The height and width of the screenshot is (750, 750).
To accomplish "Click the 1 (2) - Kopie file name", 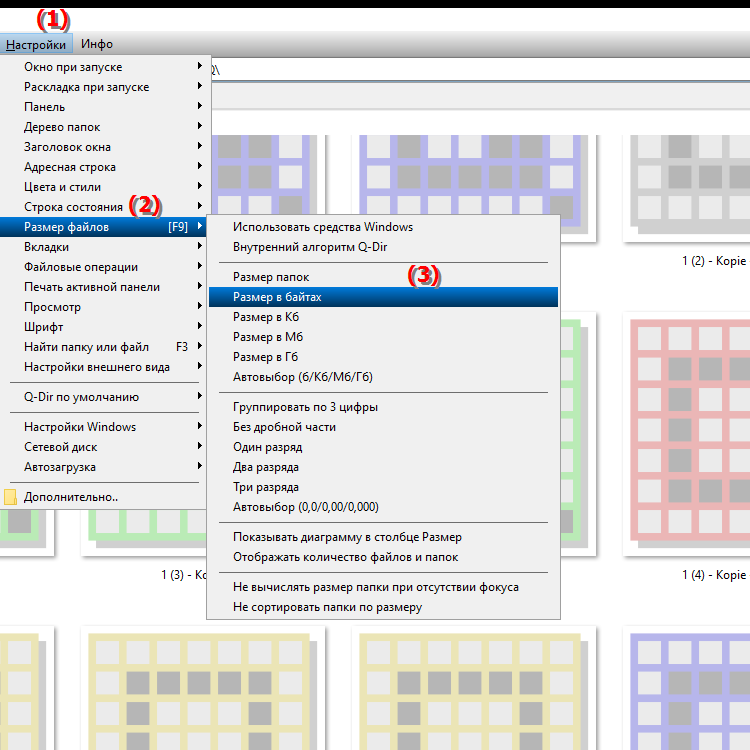I will coord(714,261).
